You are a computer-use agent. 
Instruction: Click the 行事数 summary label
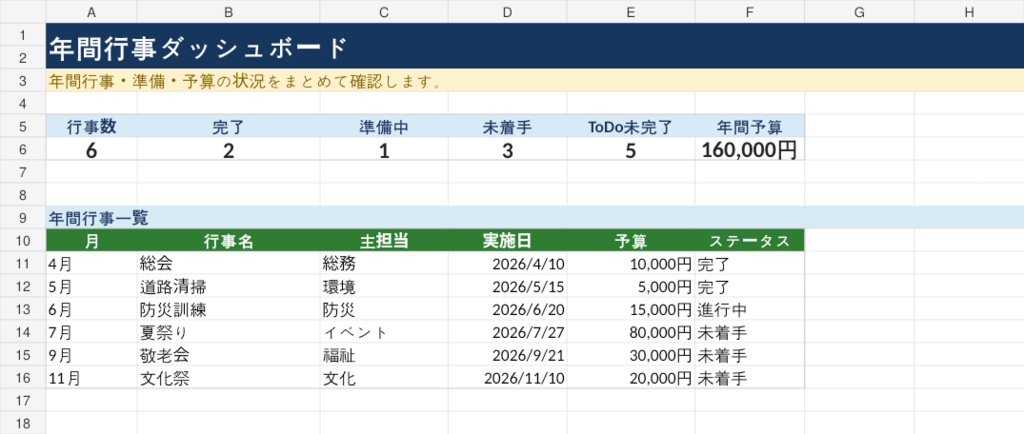point(91,127)
